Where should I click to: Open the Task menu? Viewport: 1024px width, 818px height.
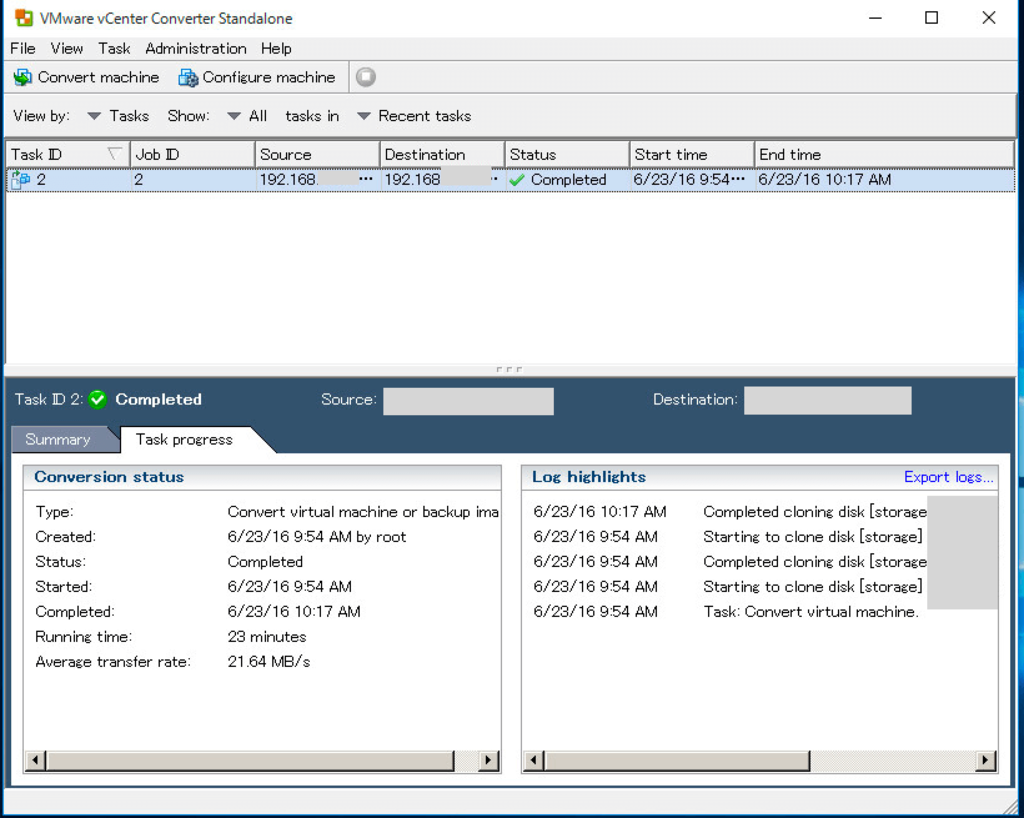(113, 48)
